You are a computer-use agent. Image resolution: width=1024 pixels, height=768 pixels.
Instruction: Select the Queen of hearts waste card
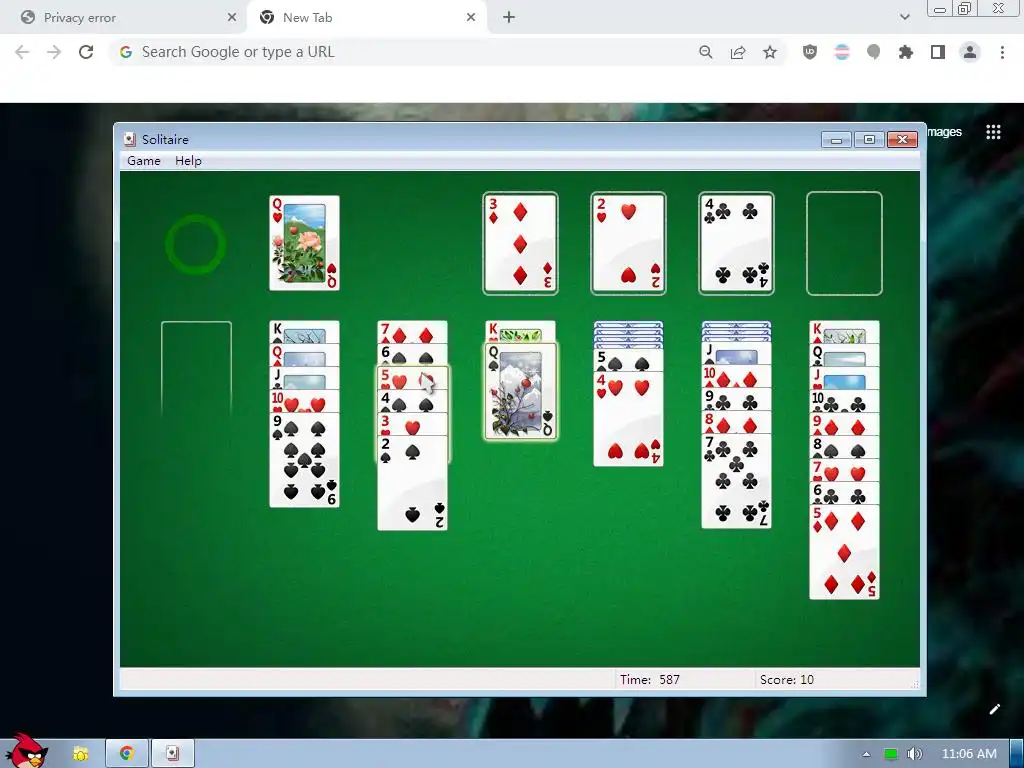tap(304, 243)
